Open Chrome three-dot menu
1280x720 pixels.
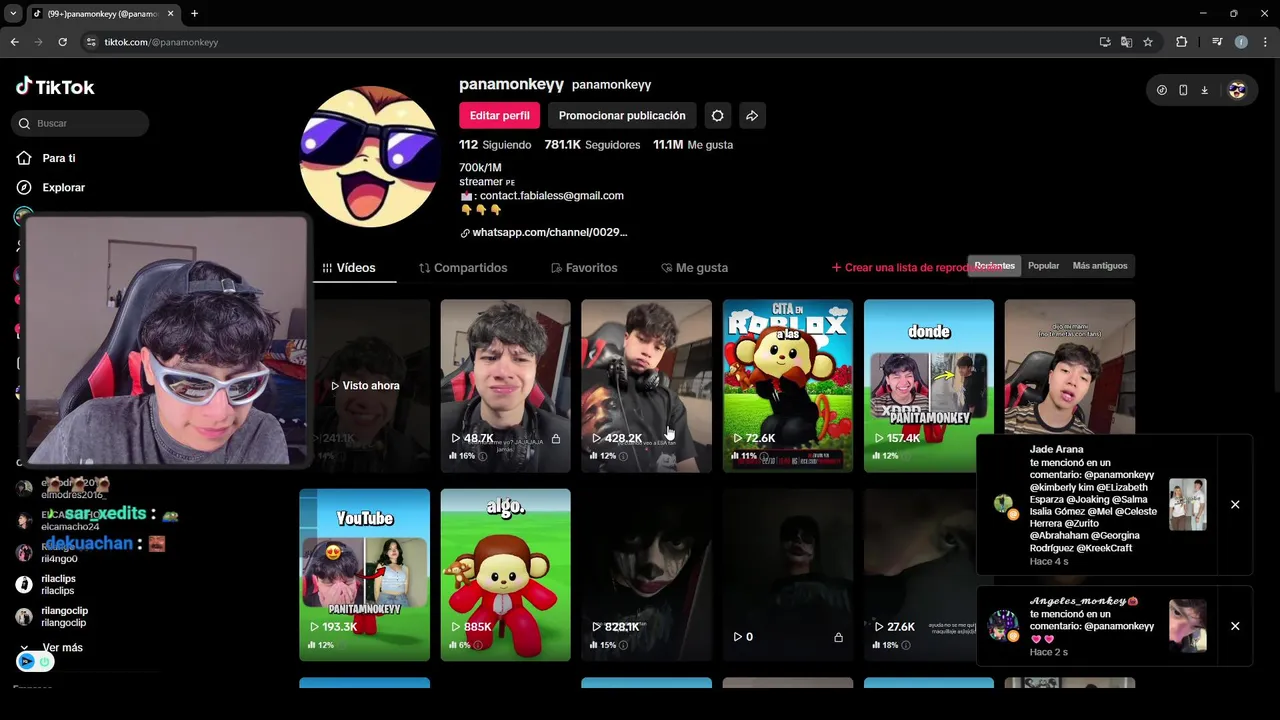click(x=1265, y=42)
